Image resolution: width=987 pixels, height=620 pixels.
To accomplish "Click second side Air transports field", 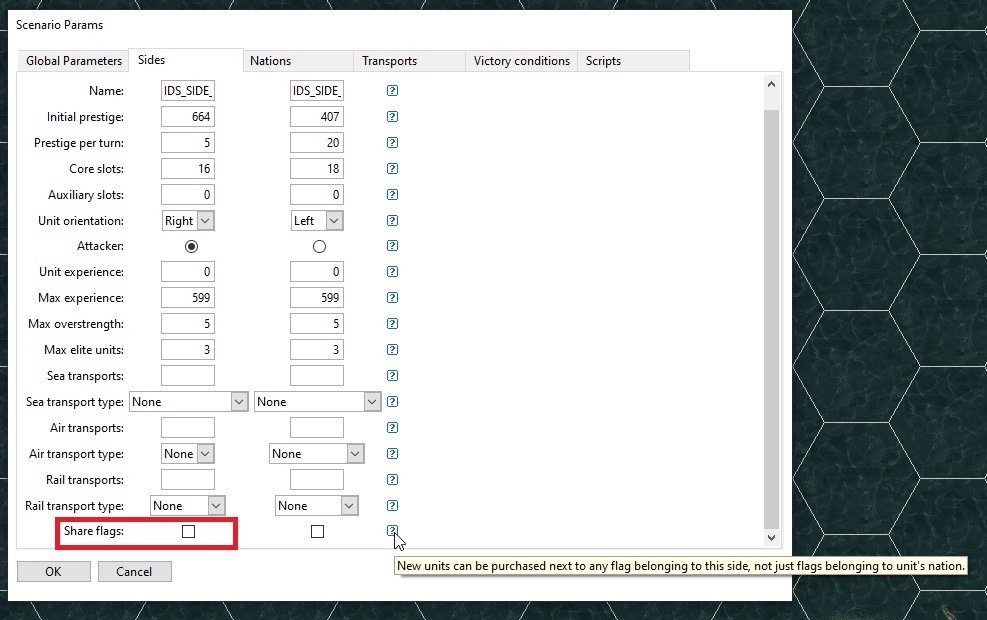I will [x=317, y=427].
